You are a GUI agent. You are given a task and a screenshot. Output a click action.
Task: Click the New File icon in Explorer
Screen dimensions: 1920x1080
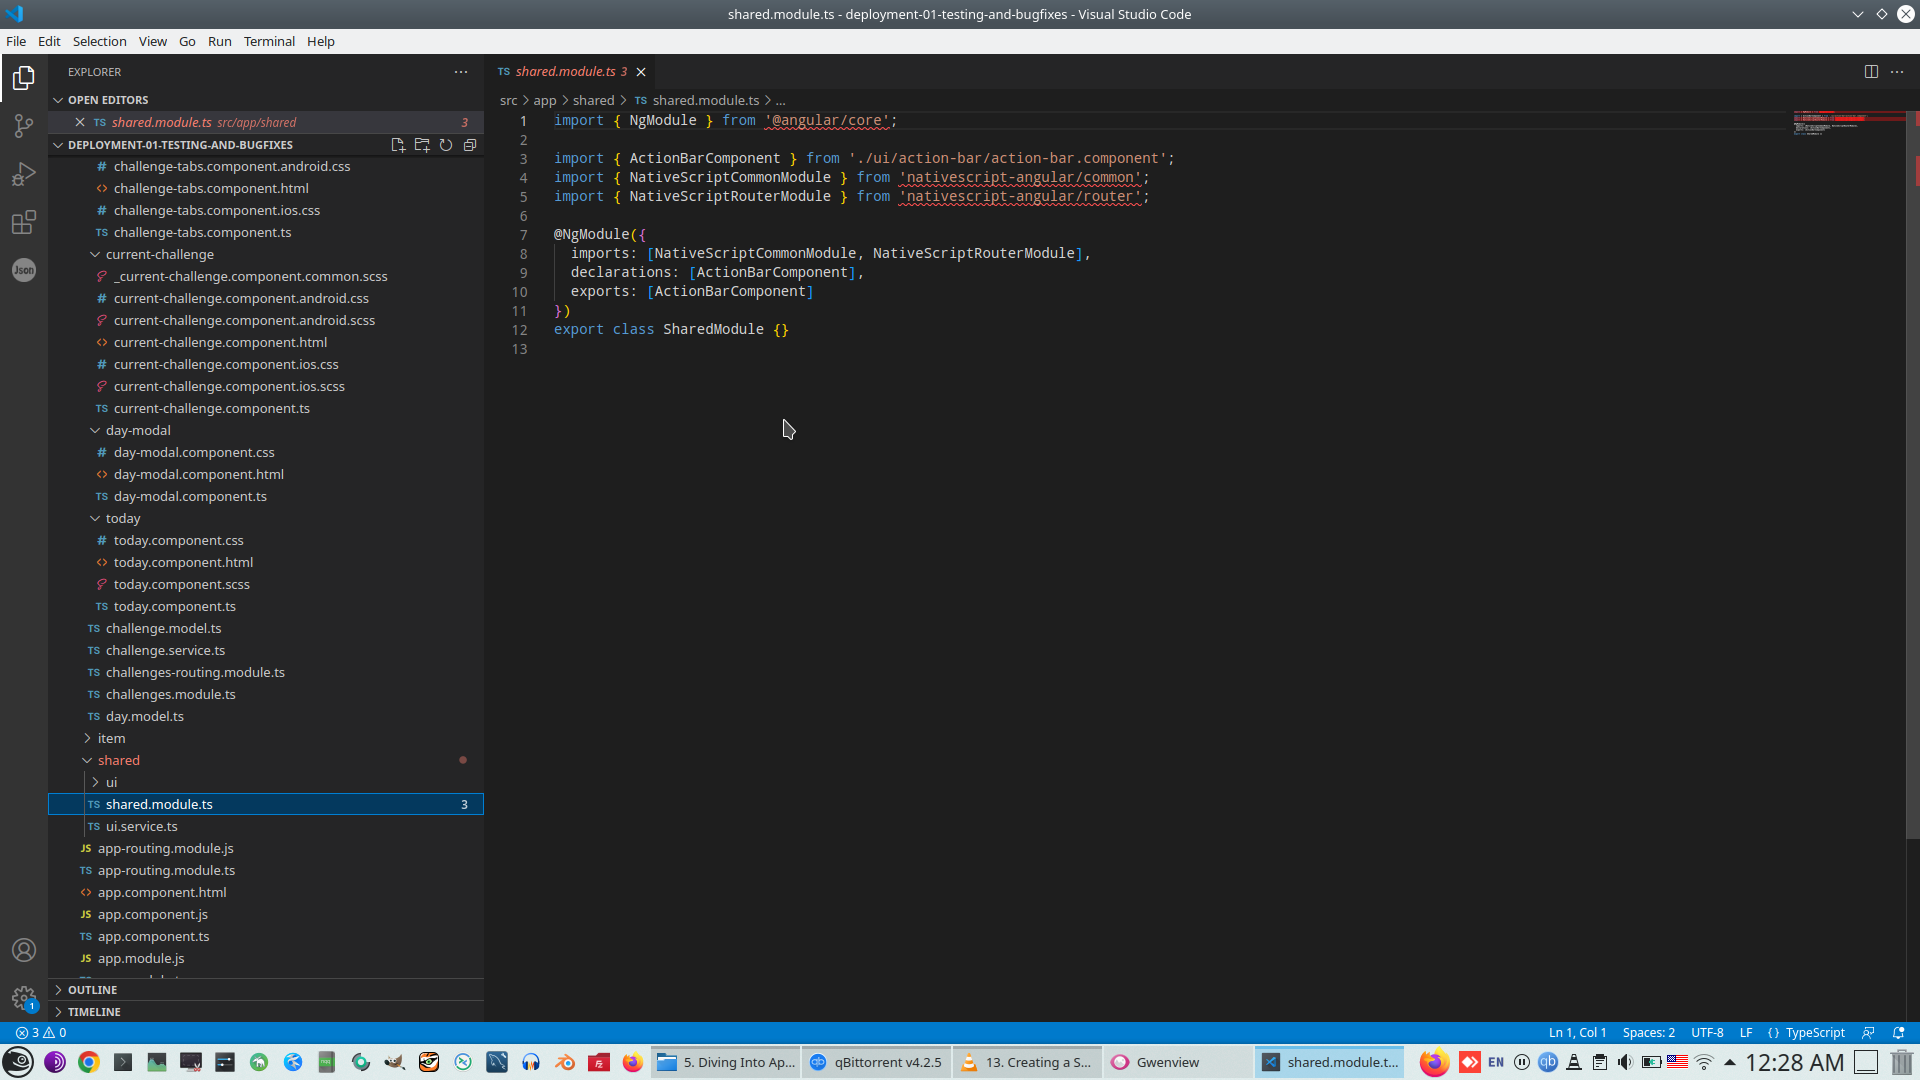[x=398, y=145]
